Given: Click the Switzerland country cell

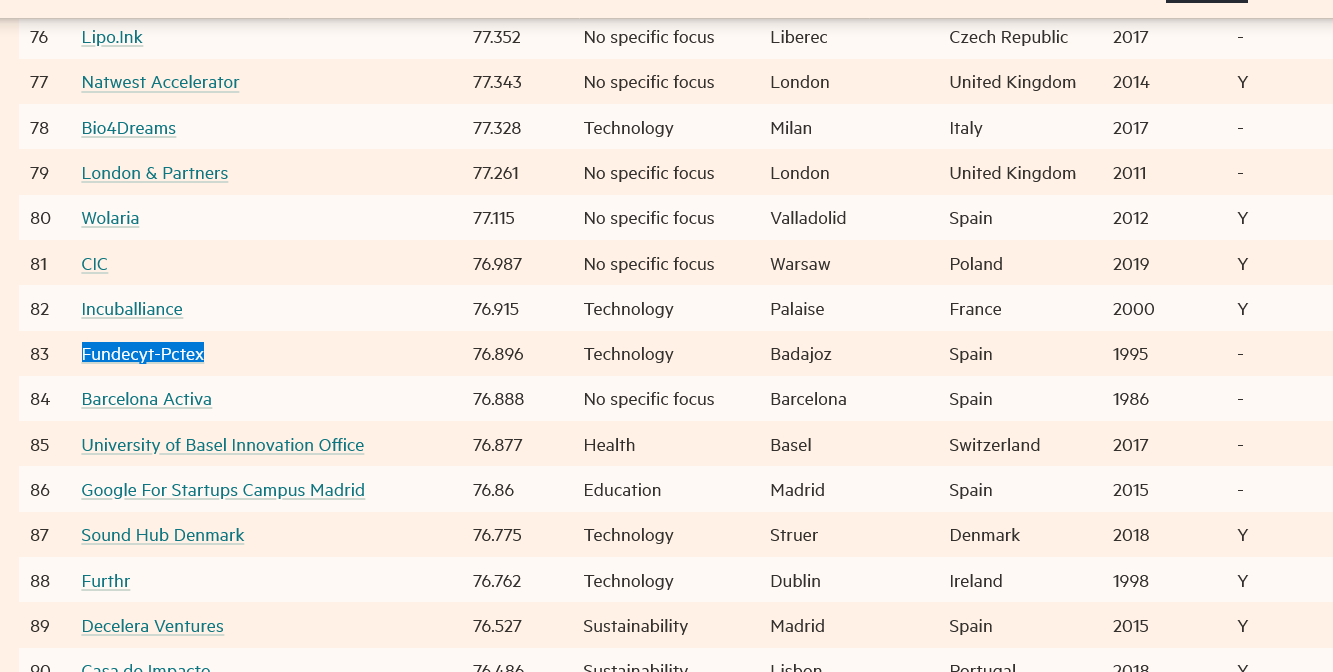Looking at the screenshot, I should pos(994,445).
